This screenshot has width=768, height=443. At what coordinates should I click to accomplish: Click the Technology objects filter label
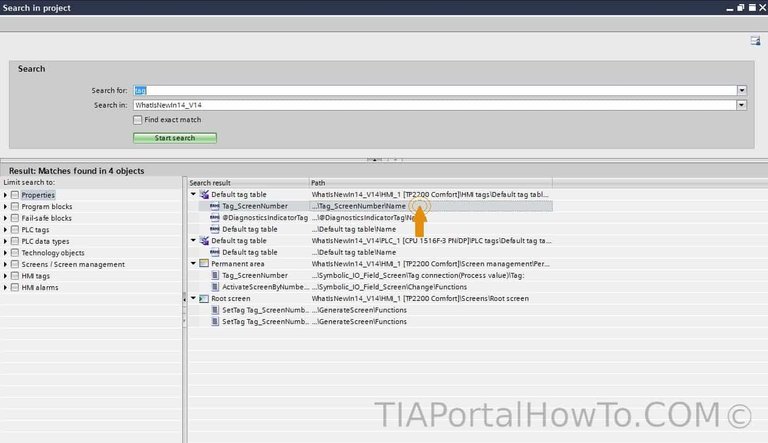point(53,253)
